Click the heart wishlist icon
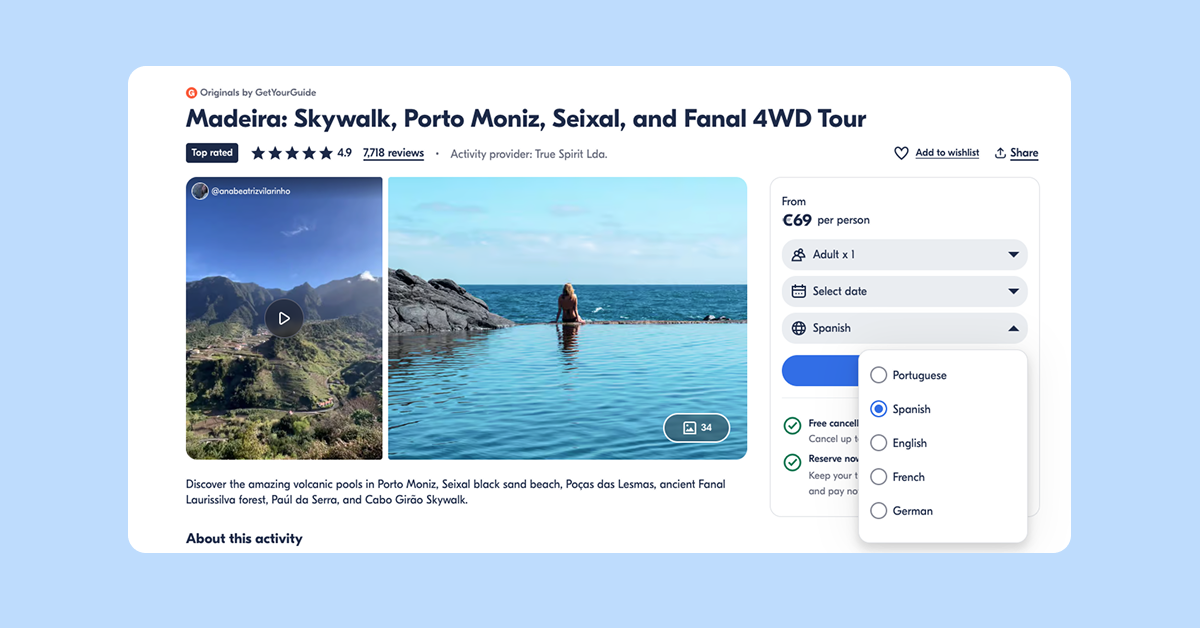The image size is (1200, 628). tap(901, 153)
